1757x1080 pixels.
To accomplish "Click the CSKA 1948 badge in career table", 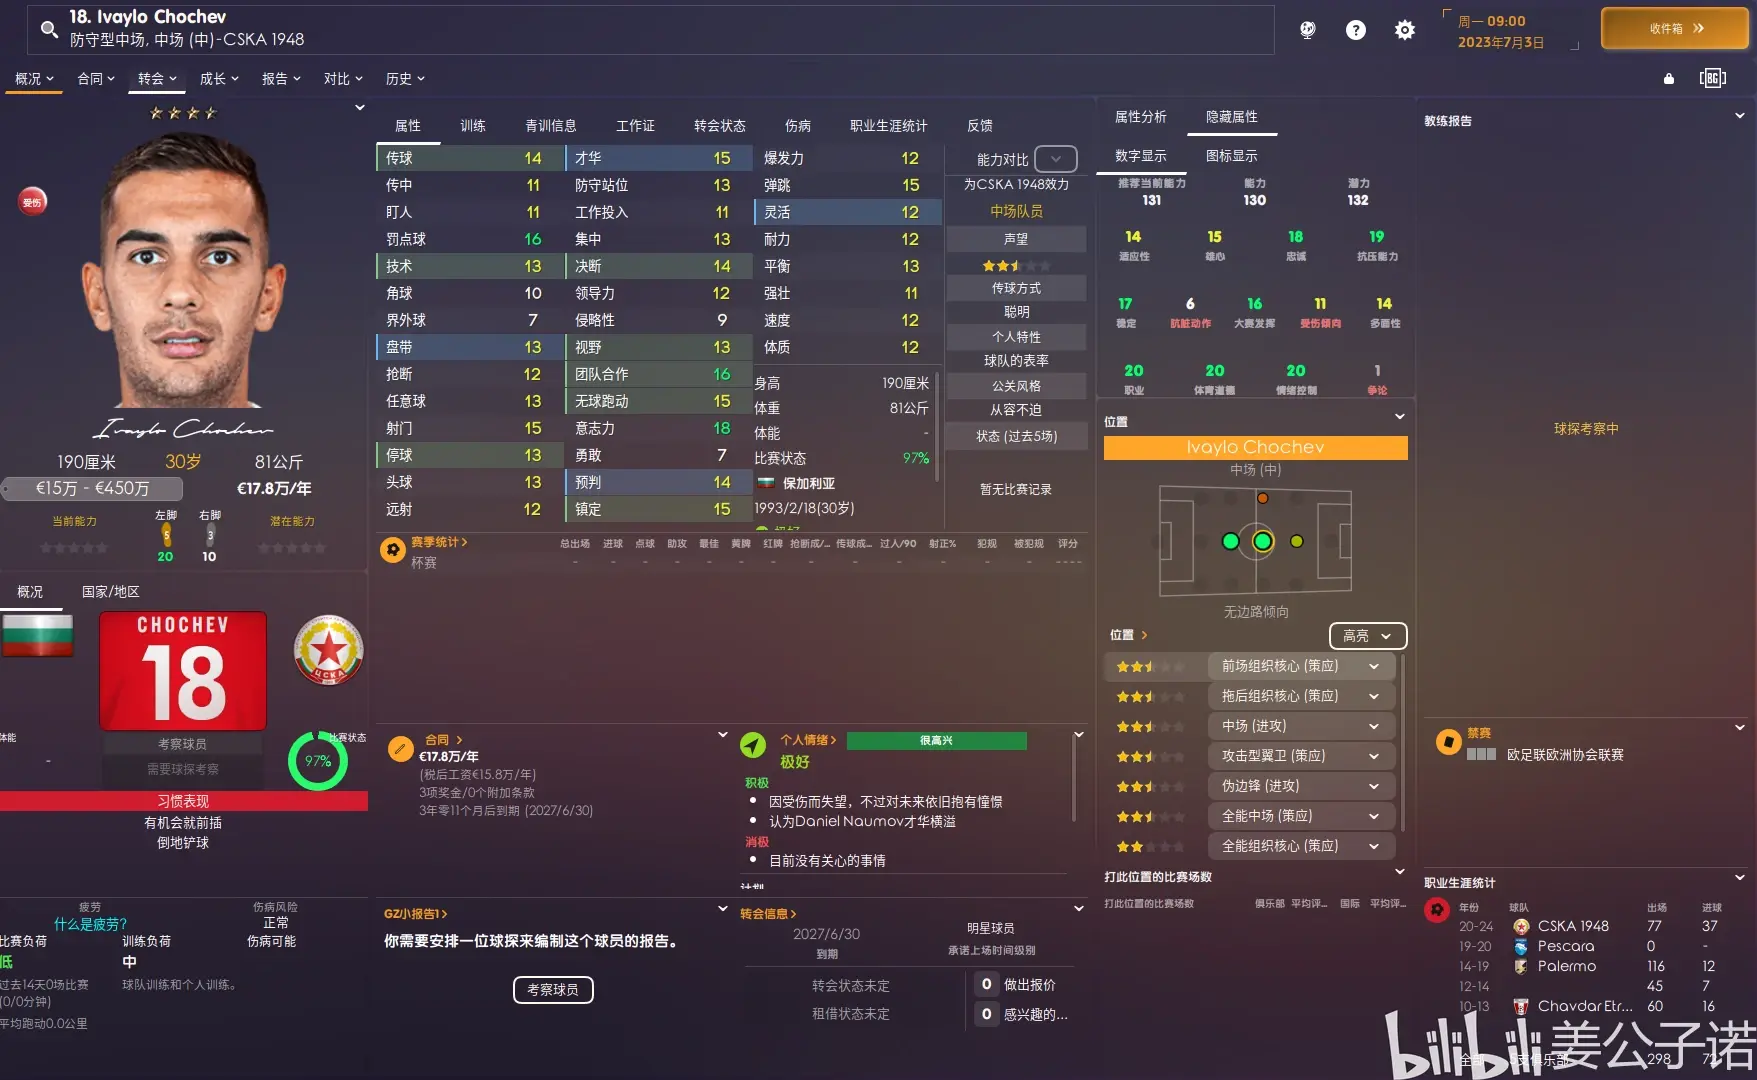I will (1521, 926).
